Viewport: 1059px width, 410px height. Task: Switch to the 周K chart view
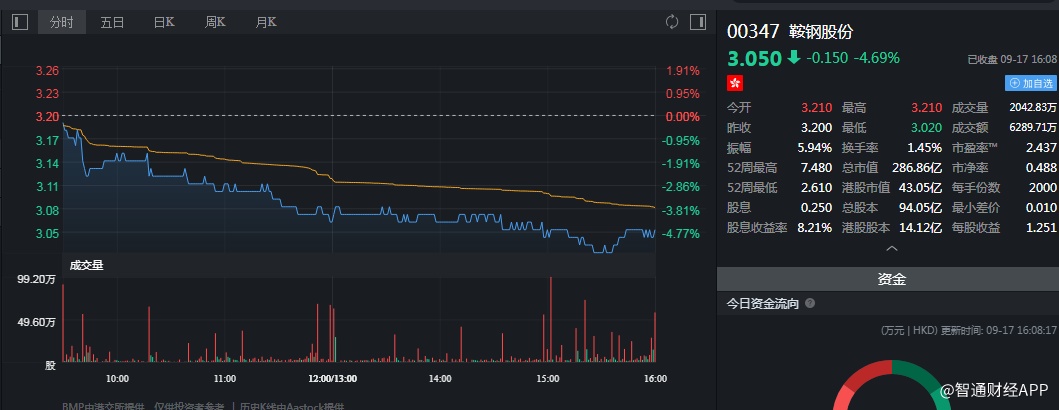[216, 21]
